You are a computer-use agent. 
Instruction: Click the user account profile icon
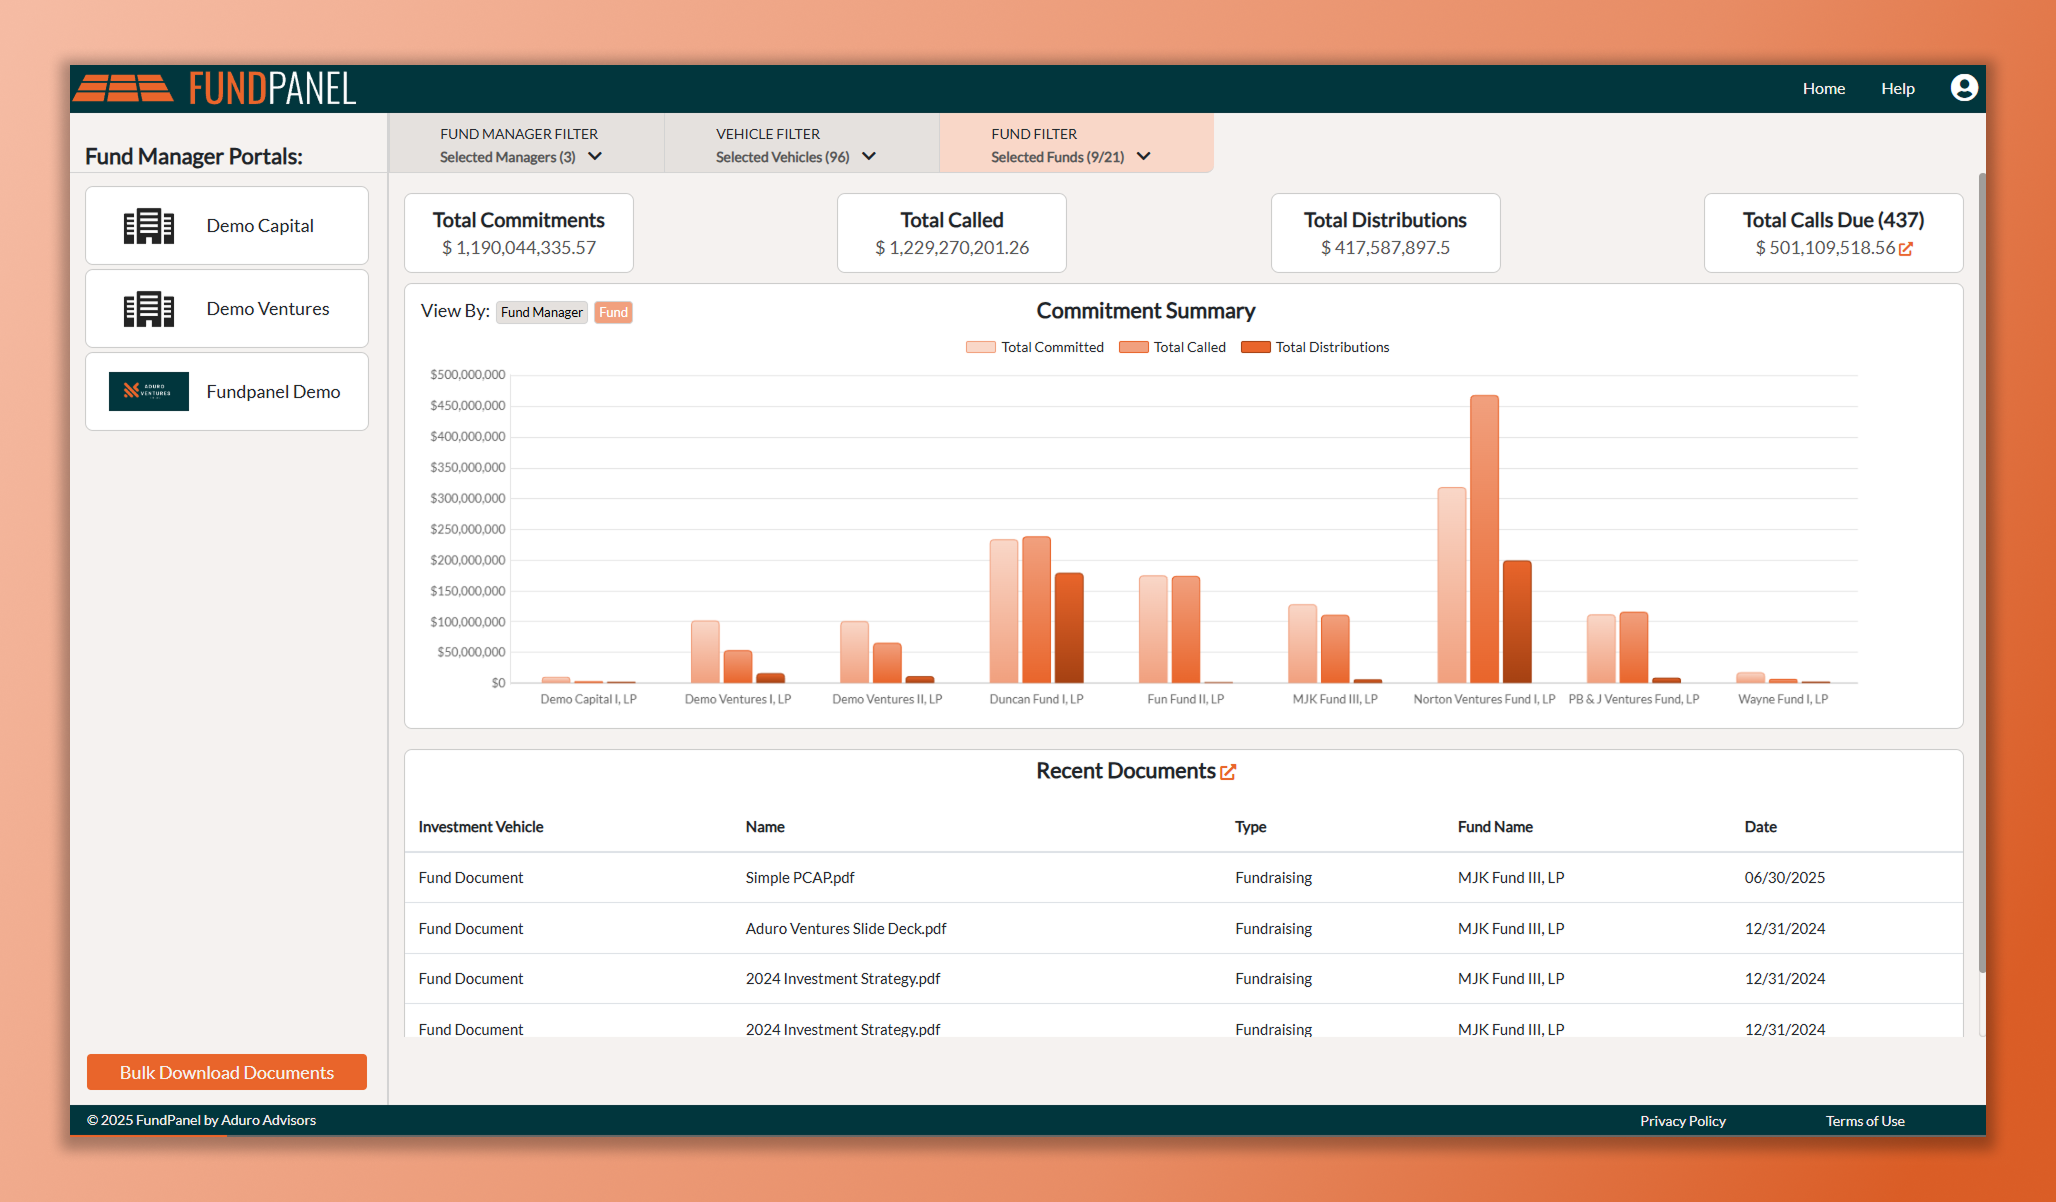pos(1963,88)
